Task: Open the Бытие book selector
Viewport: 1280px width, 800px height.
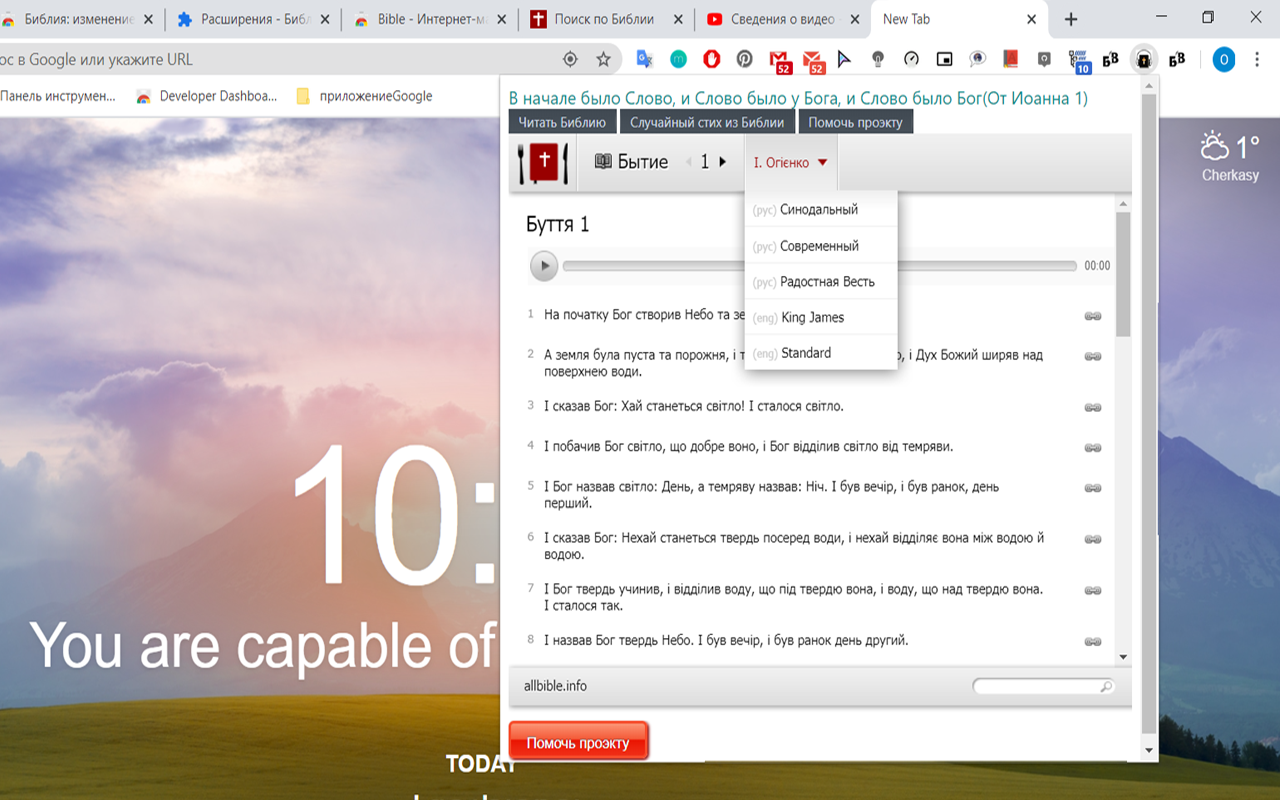Action: pos(631,162)
